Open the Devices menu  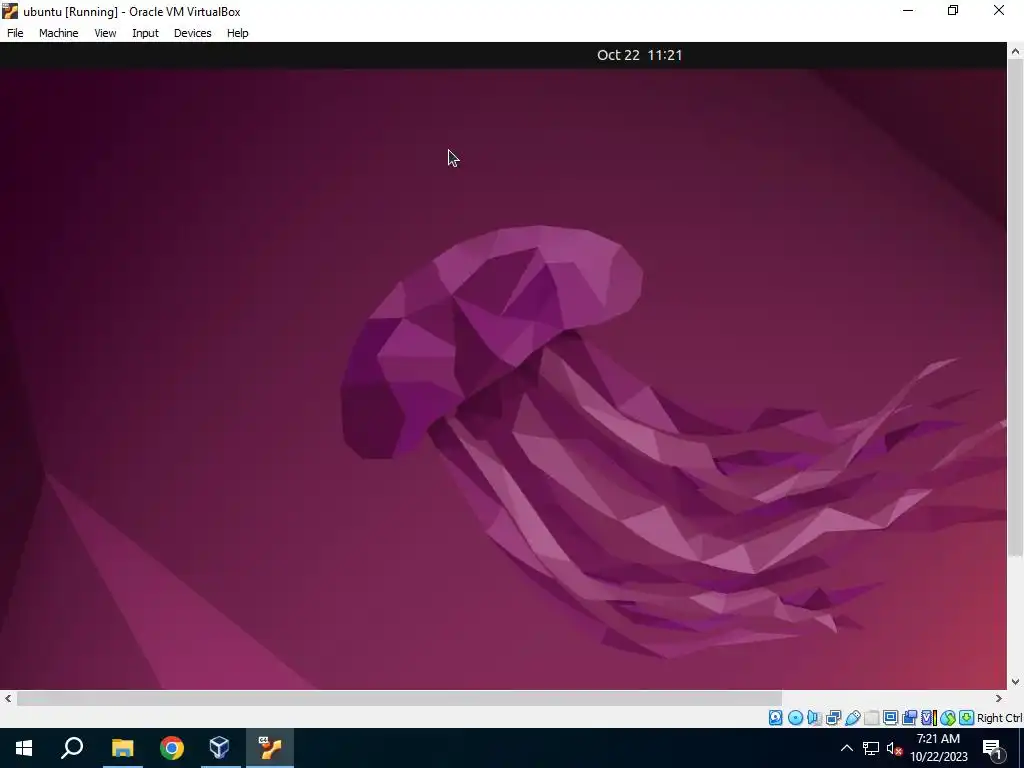(x=192, y=33)
